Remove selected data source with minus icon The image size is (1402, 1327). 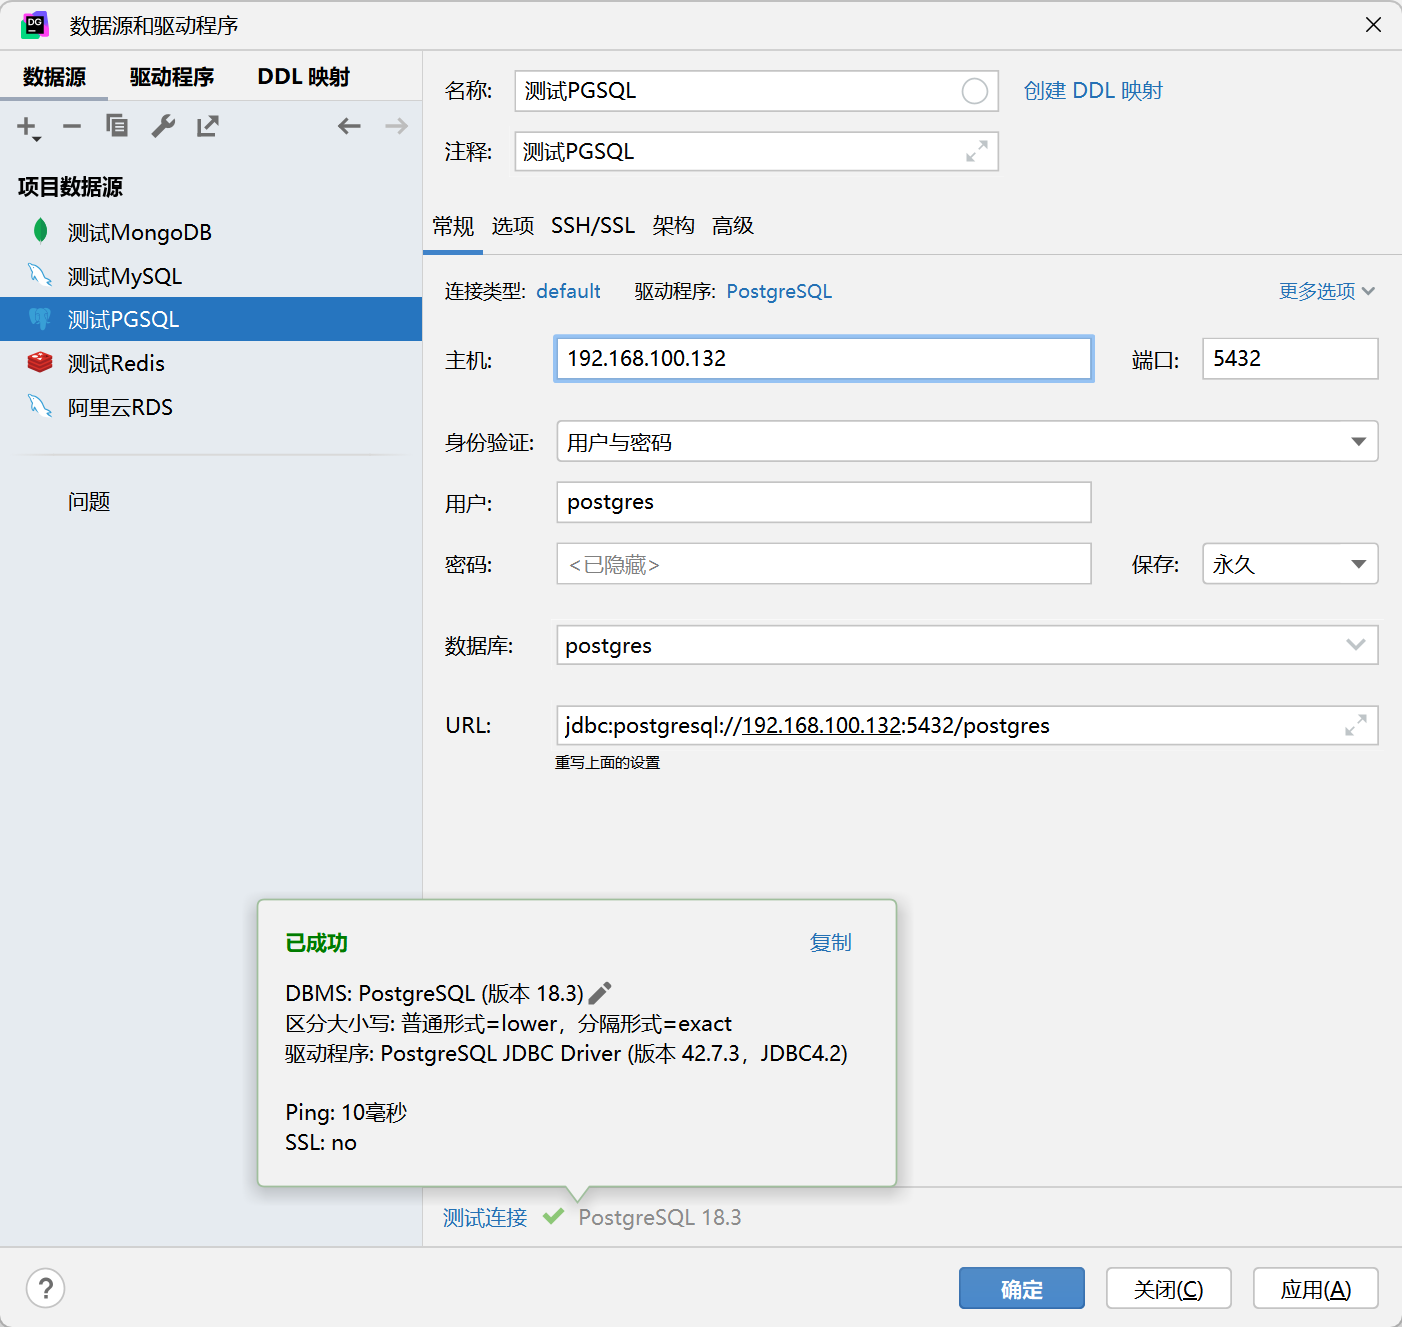click(x=72, y=126)
